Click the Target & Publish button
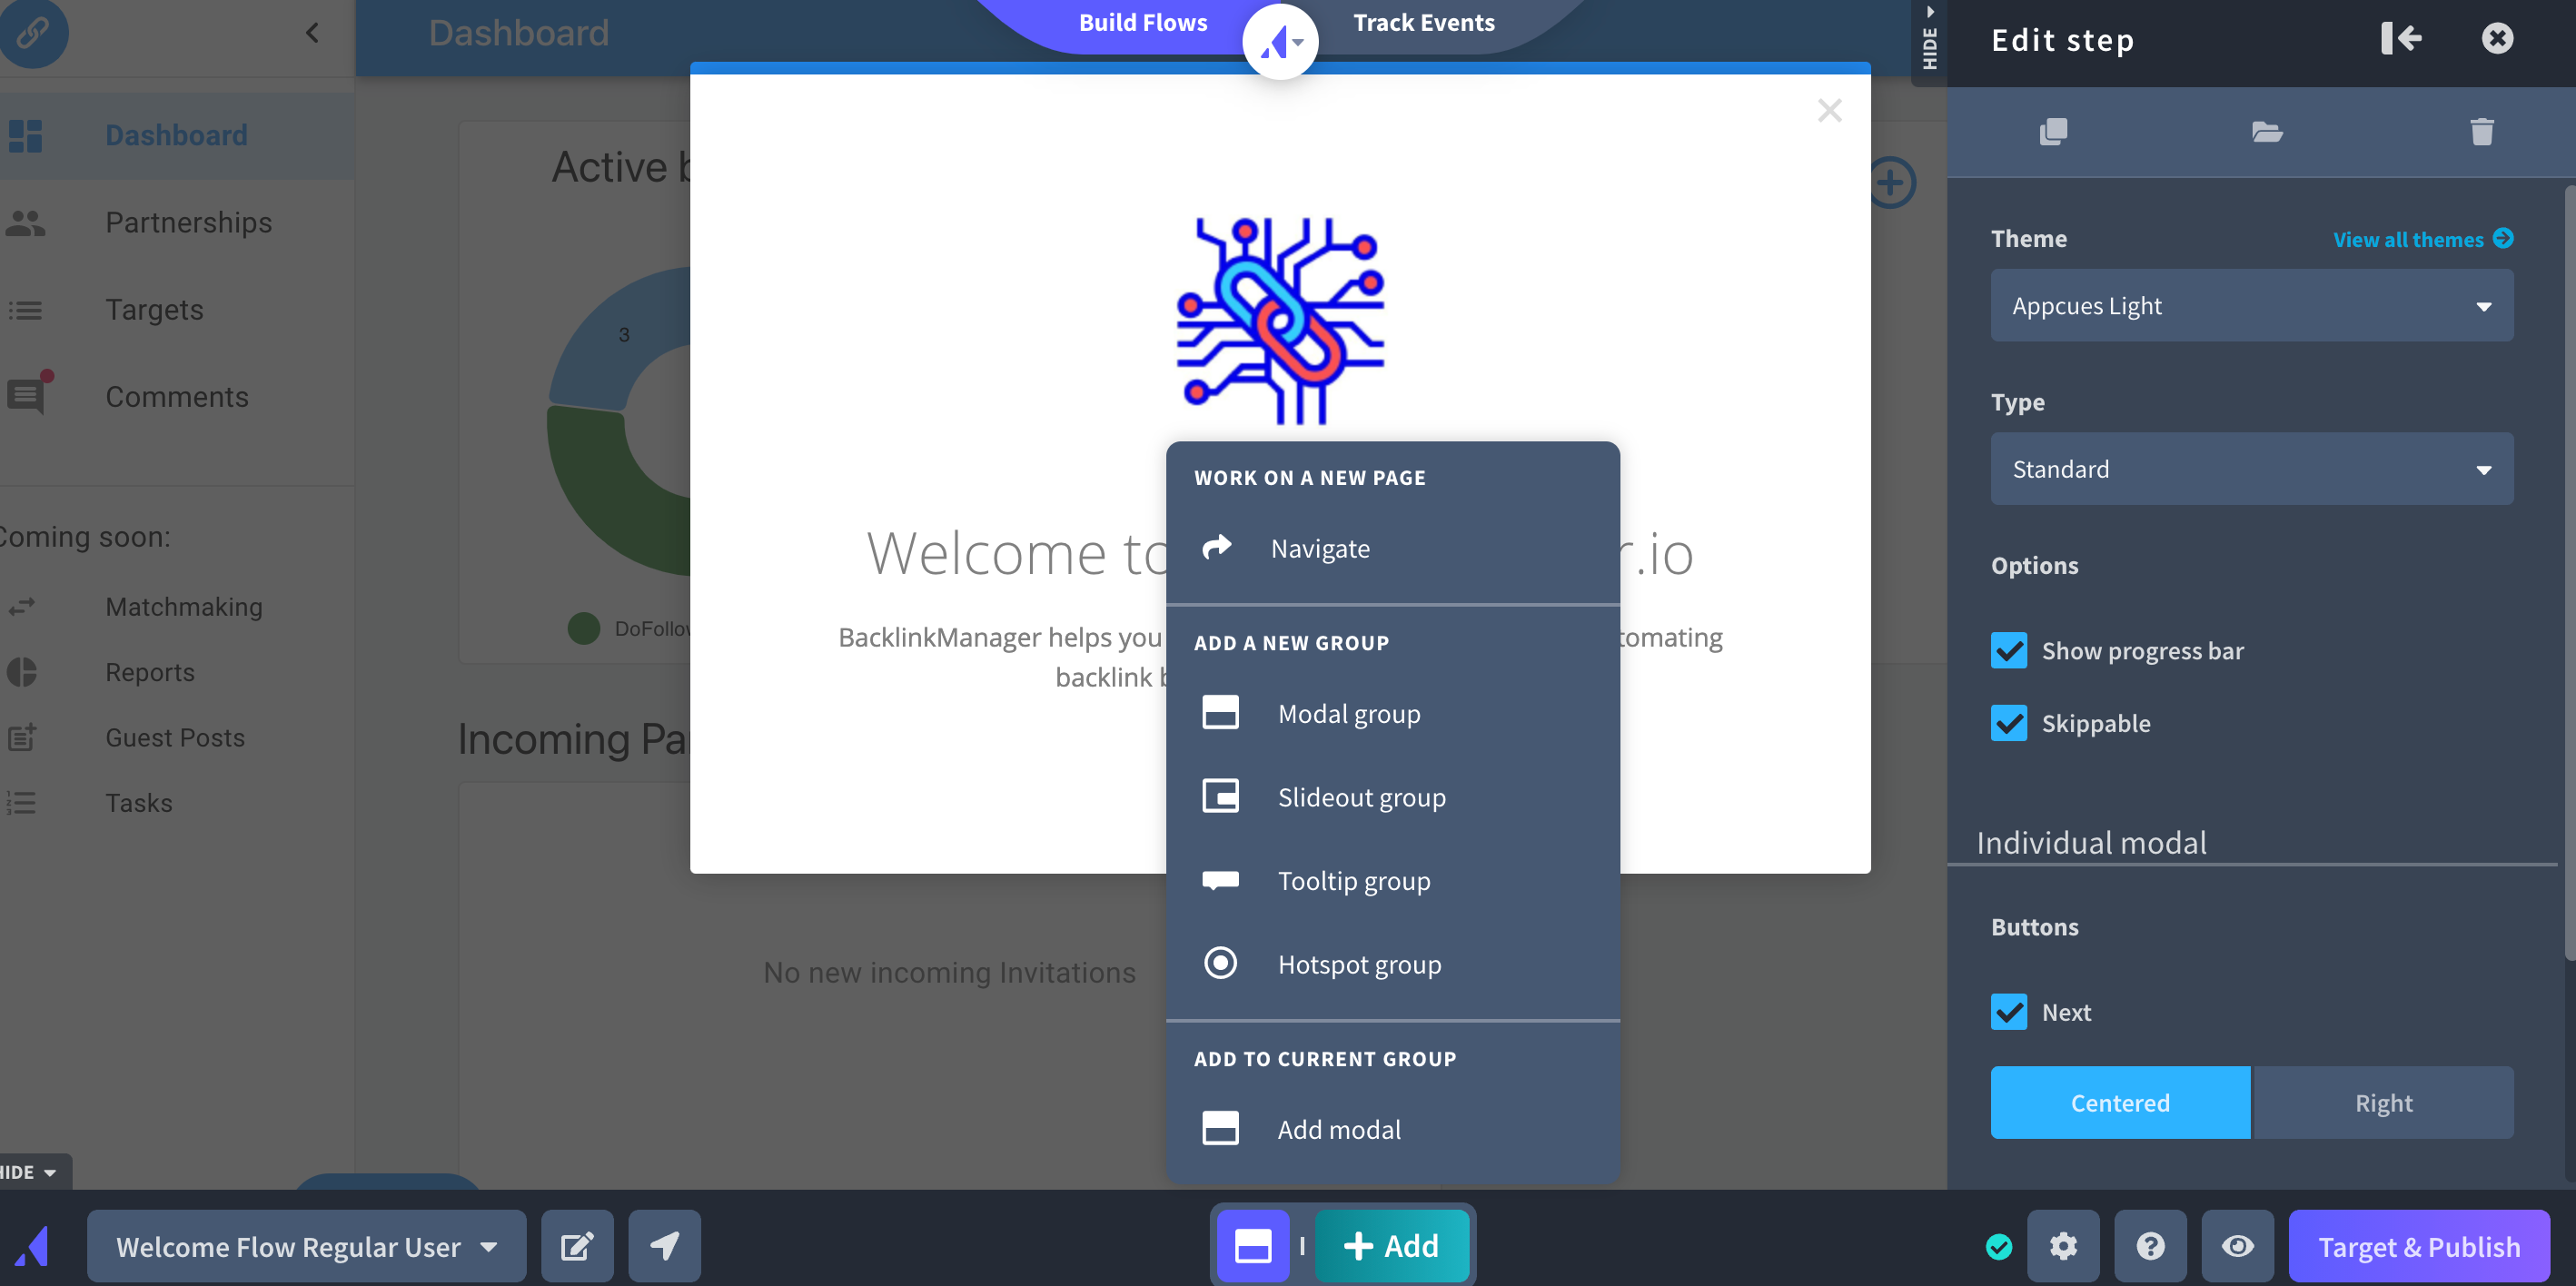Viewport: 2576px width, 1286px height. point(2417,1245)
